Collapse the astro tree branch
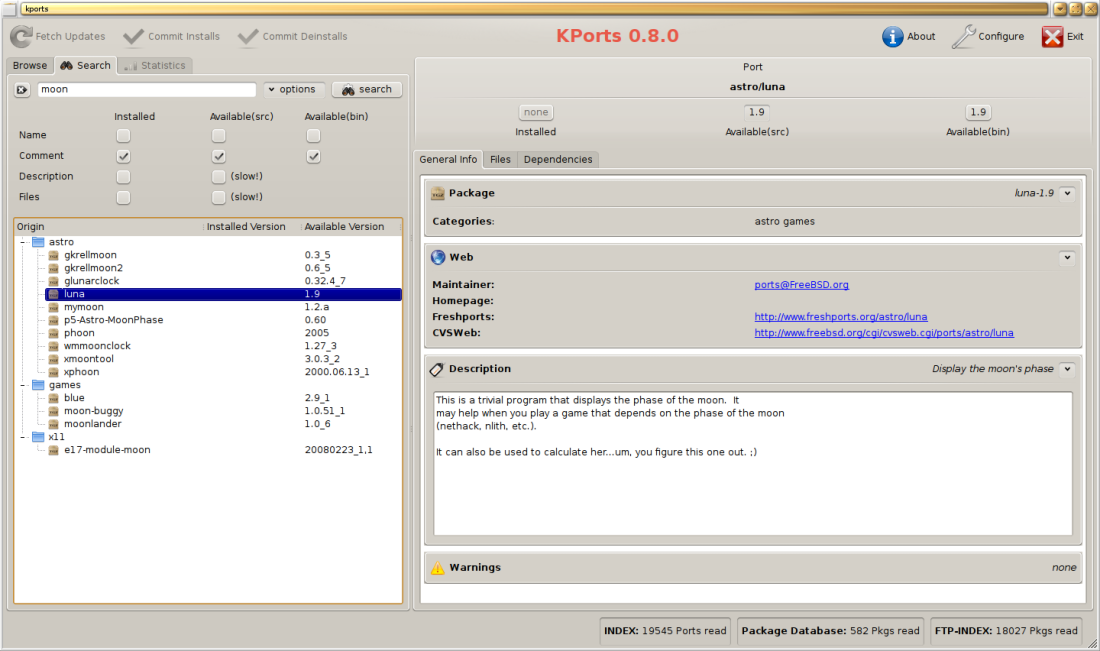The image size is (1100, 651). pyautogui.click(x=23, y=242)
